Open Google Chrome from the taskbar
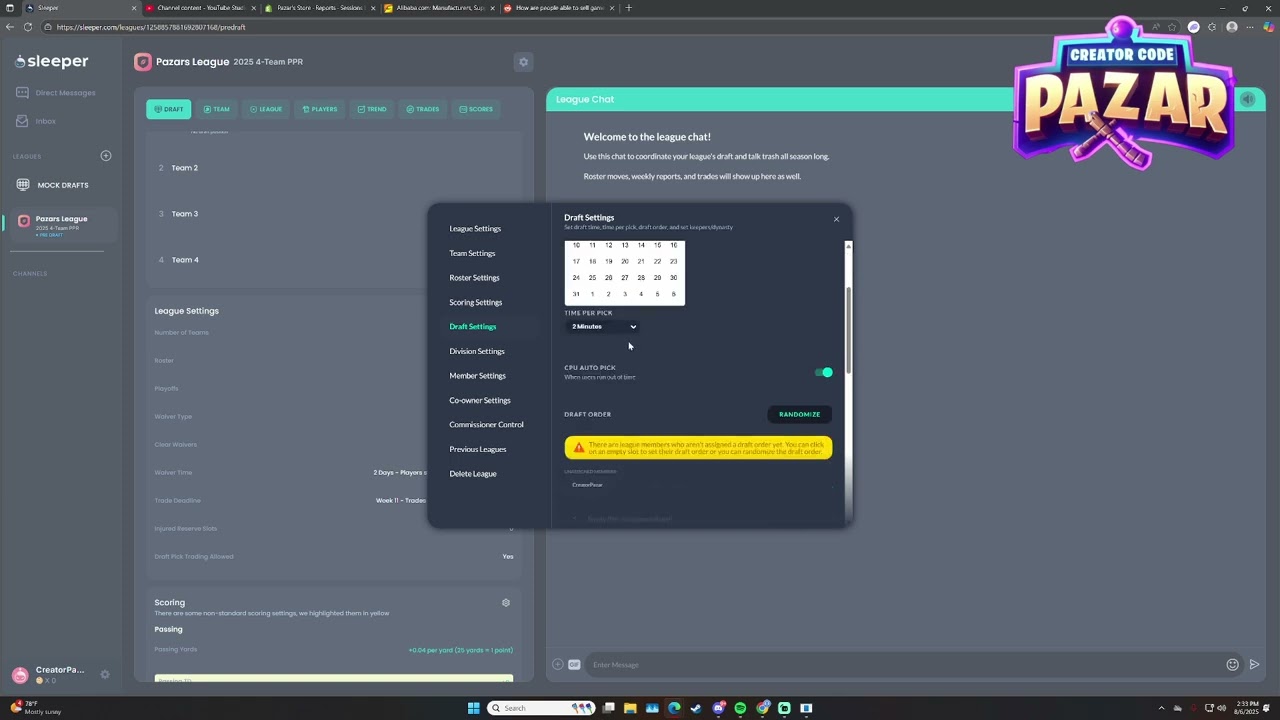 (x=762, y=708)
